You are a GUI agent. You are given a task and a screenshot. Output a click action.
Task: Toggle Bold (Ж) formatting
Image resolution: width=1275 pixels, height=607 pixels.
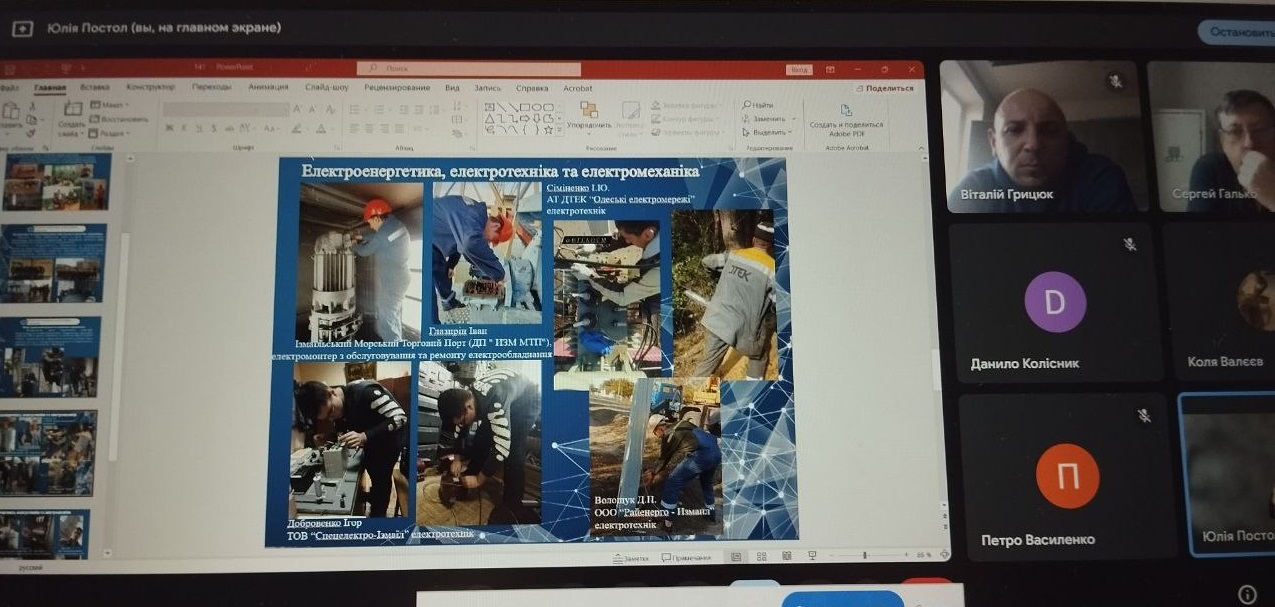tap(169, 128)
